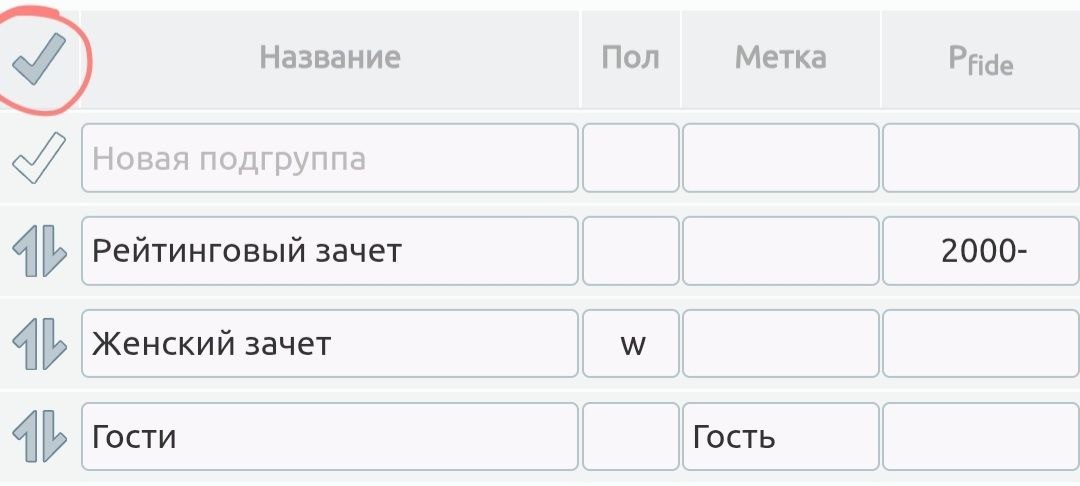Click the checkmark beside Новая подгруппа
The width and height of the screenshot is (1080, 486).
[x=39, y=158]
